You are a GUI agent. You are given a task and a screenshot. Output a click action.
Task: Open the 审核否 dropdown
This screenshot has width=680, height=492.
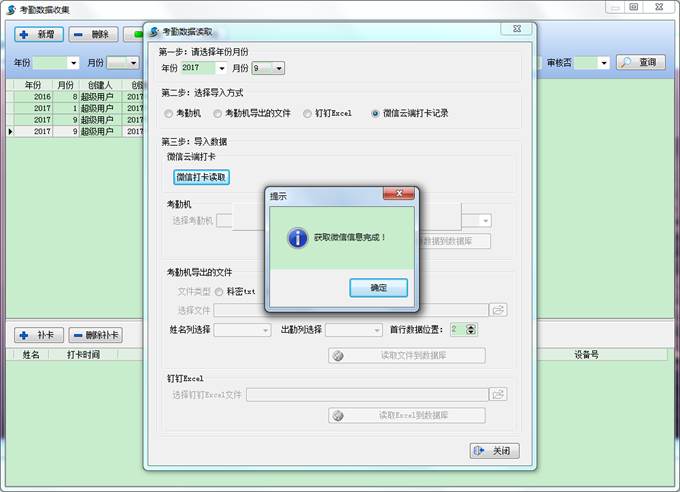(x=605, y=62)
